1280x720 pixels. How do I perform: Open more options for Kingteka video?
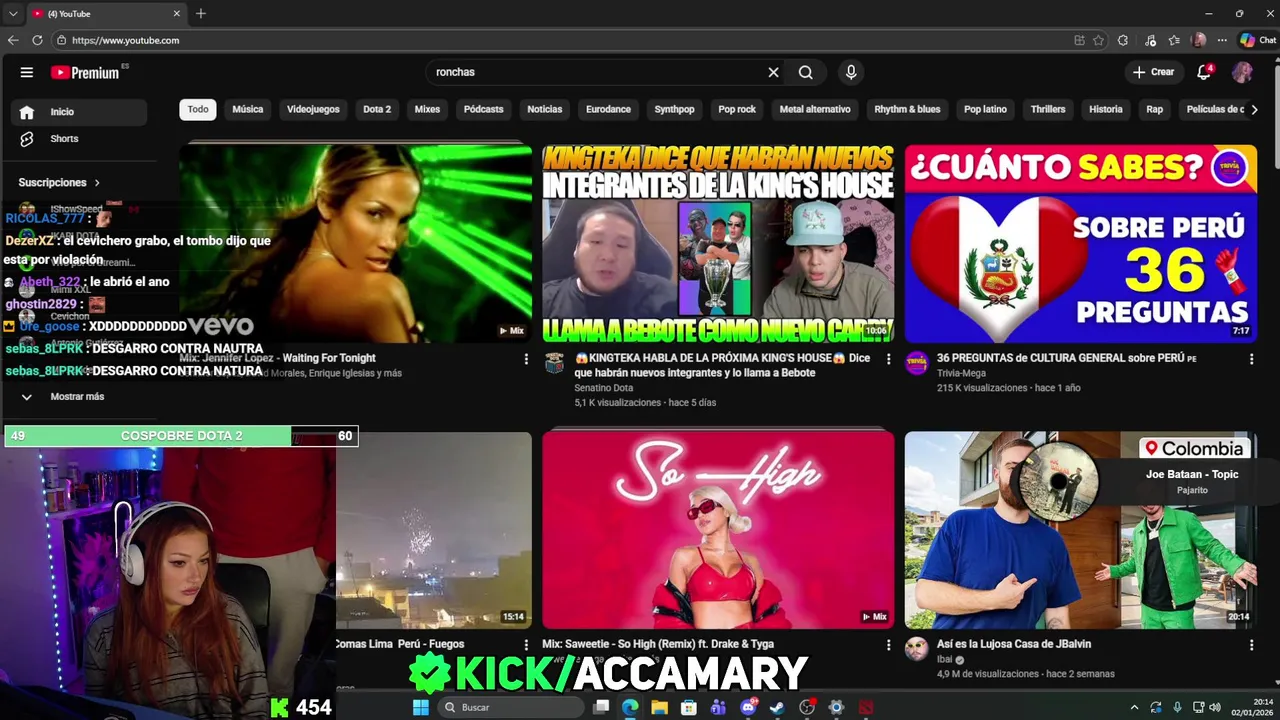click(888, 359)
